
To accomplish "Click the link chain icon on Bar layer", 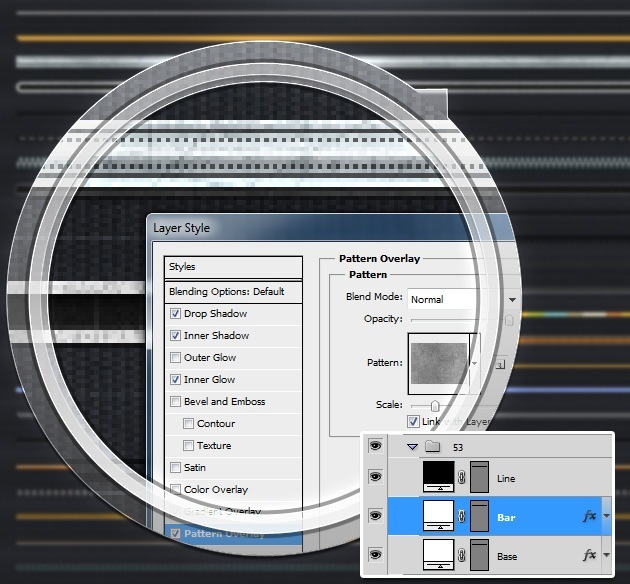I will [462, 516].
